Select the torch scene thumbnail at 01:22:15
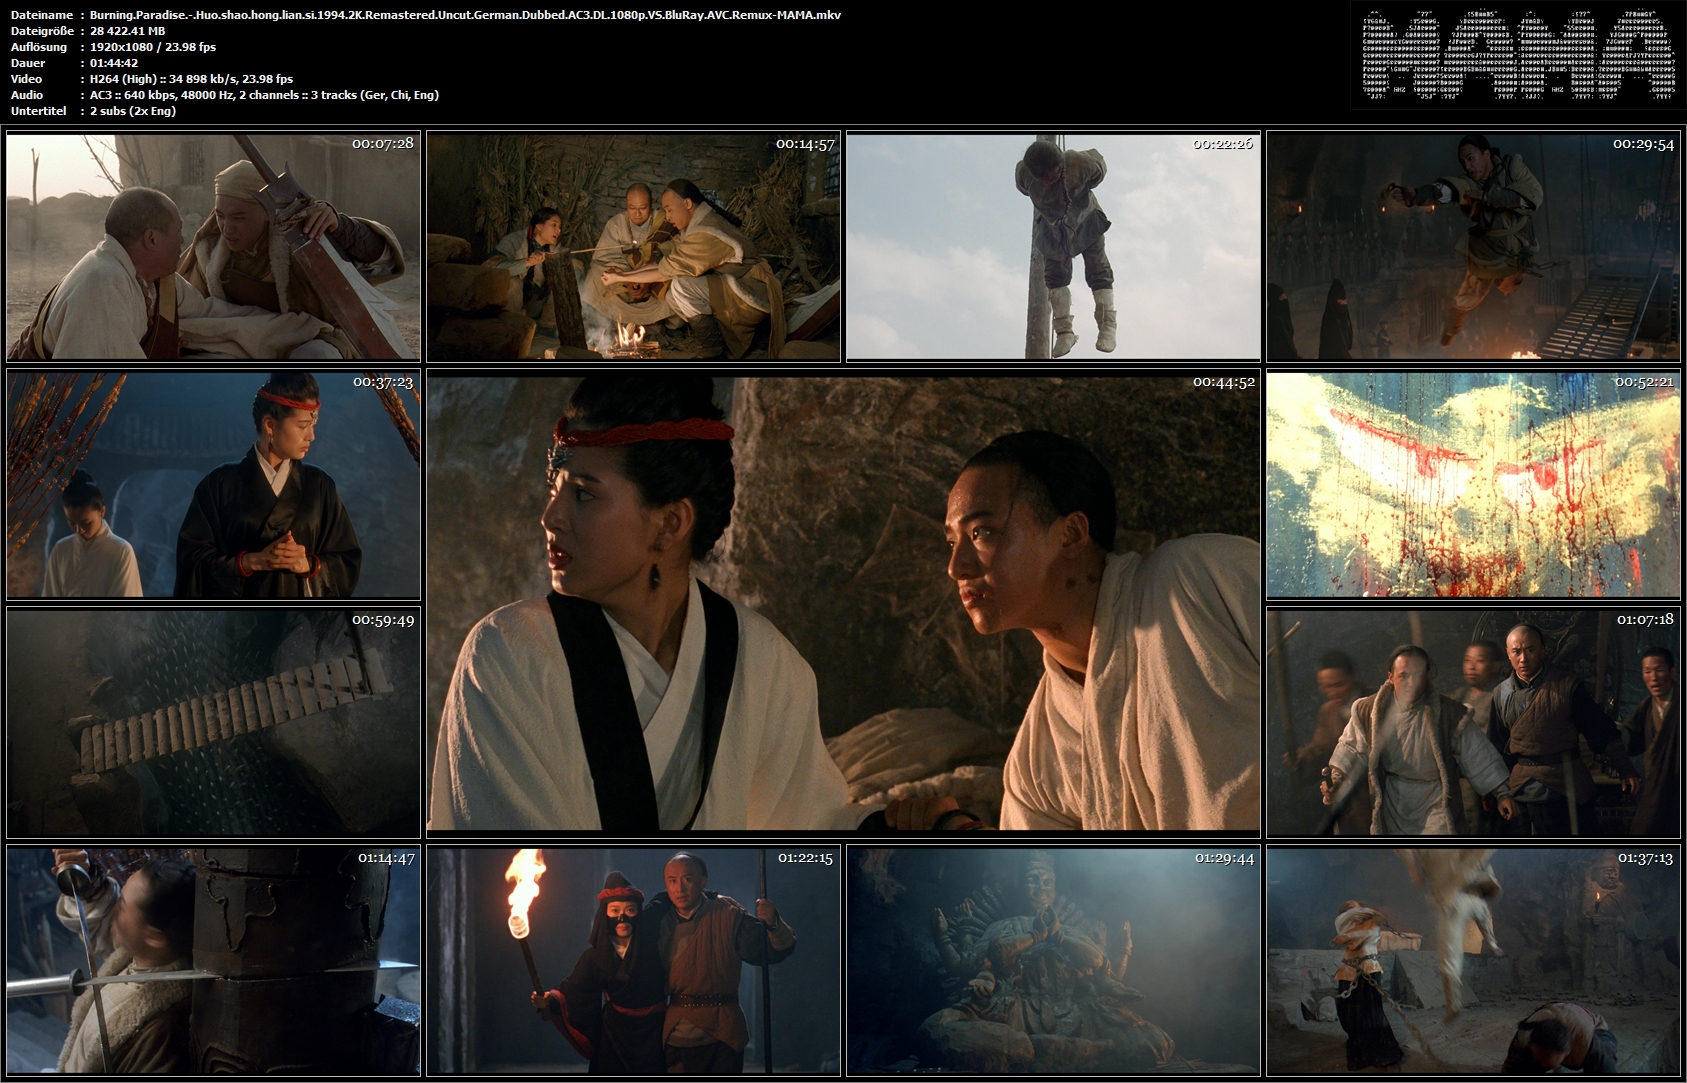The height and width of the screenshot is (1083, 1687). [633, 961]
